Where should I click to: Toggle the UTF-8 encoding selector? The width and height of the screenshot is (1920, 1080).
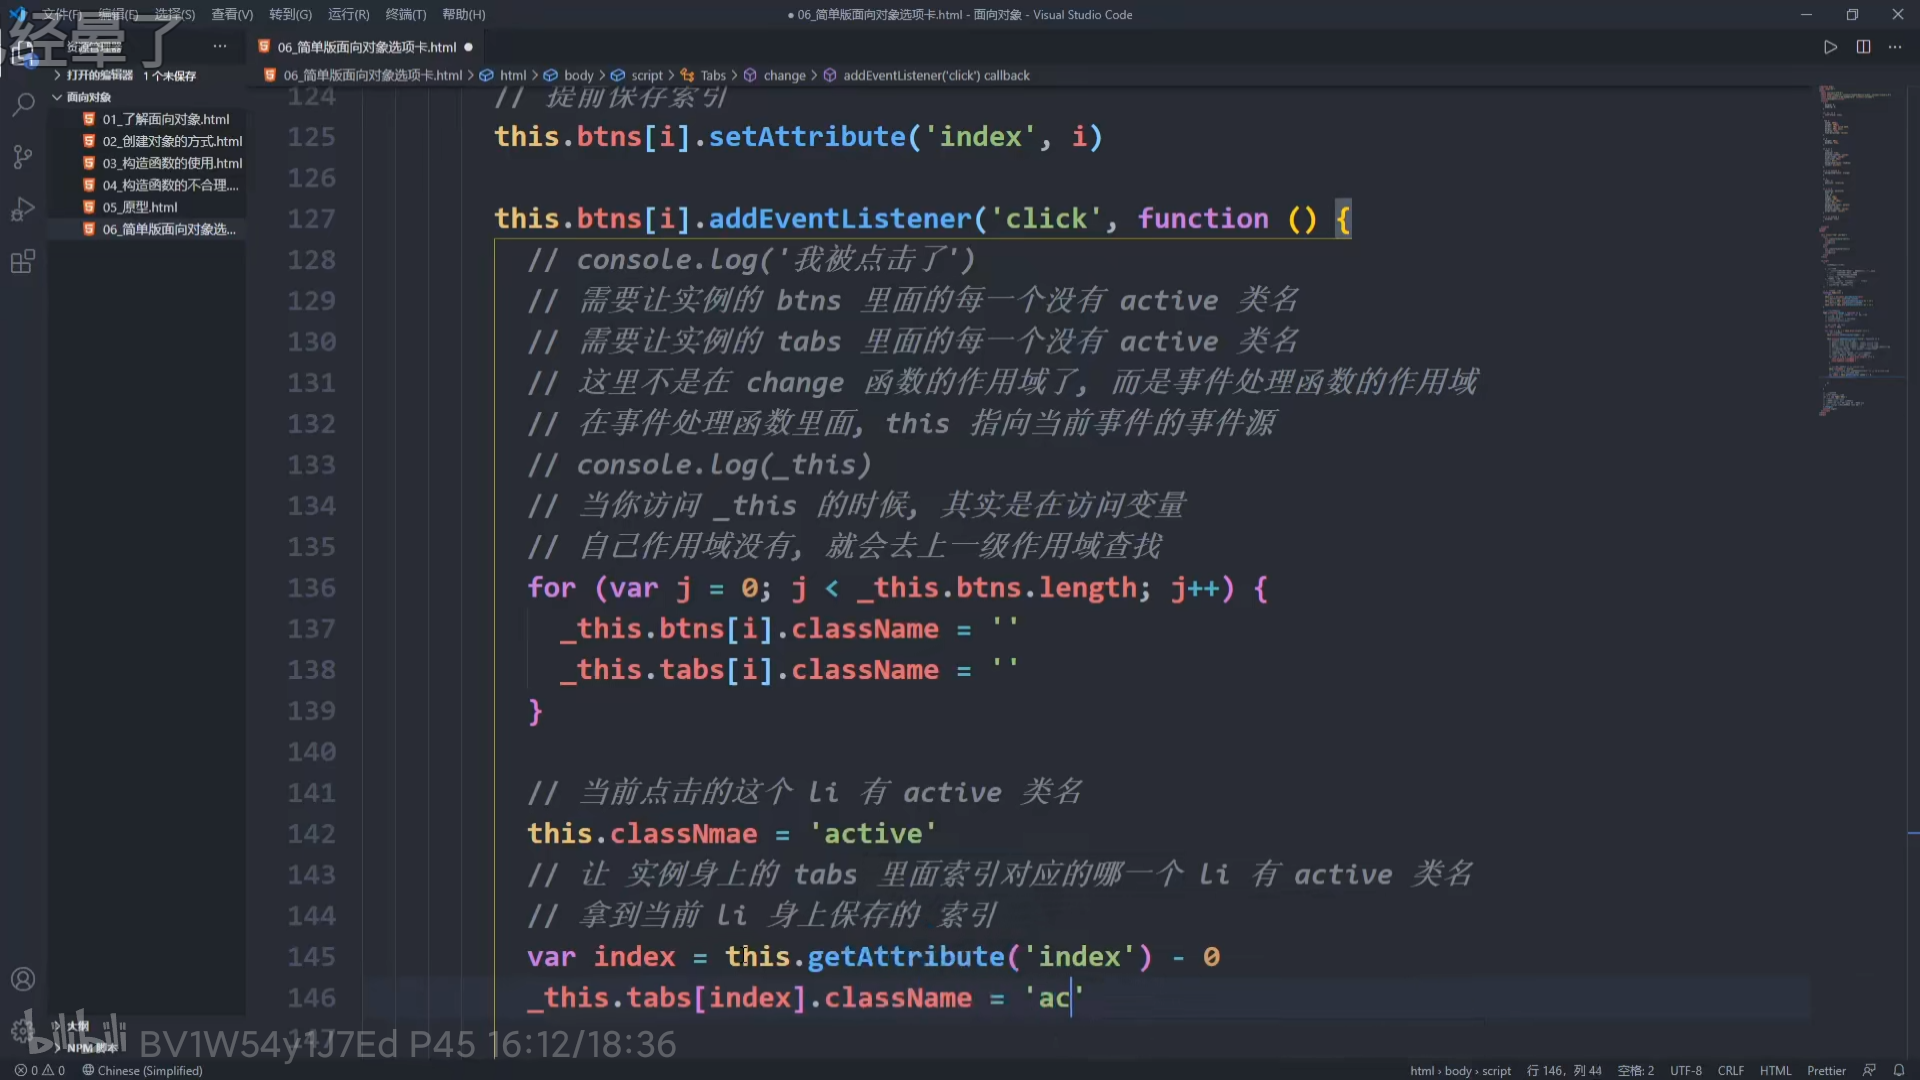pyautogui.click(x=1685, y=1070)
